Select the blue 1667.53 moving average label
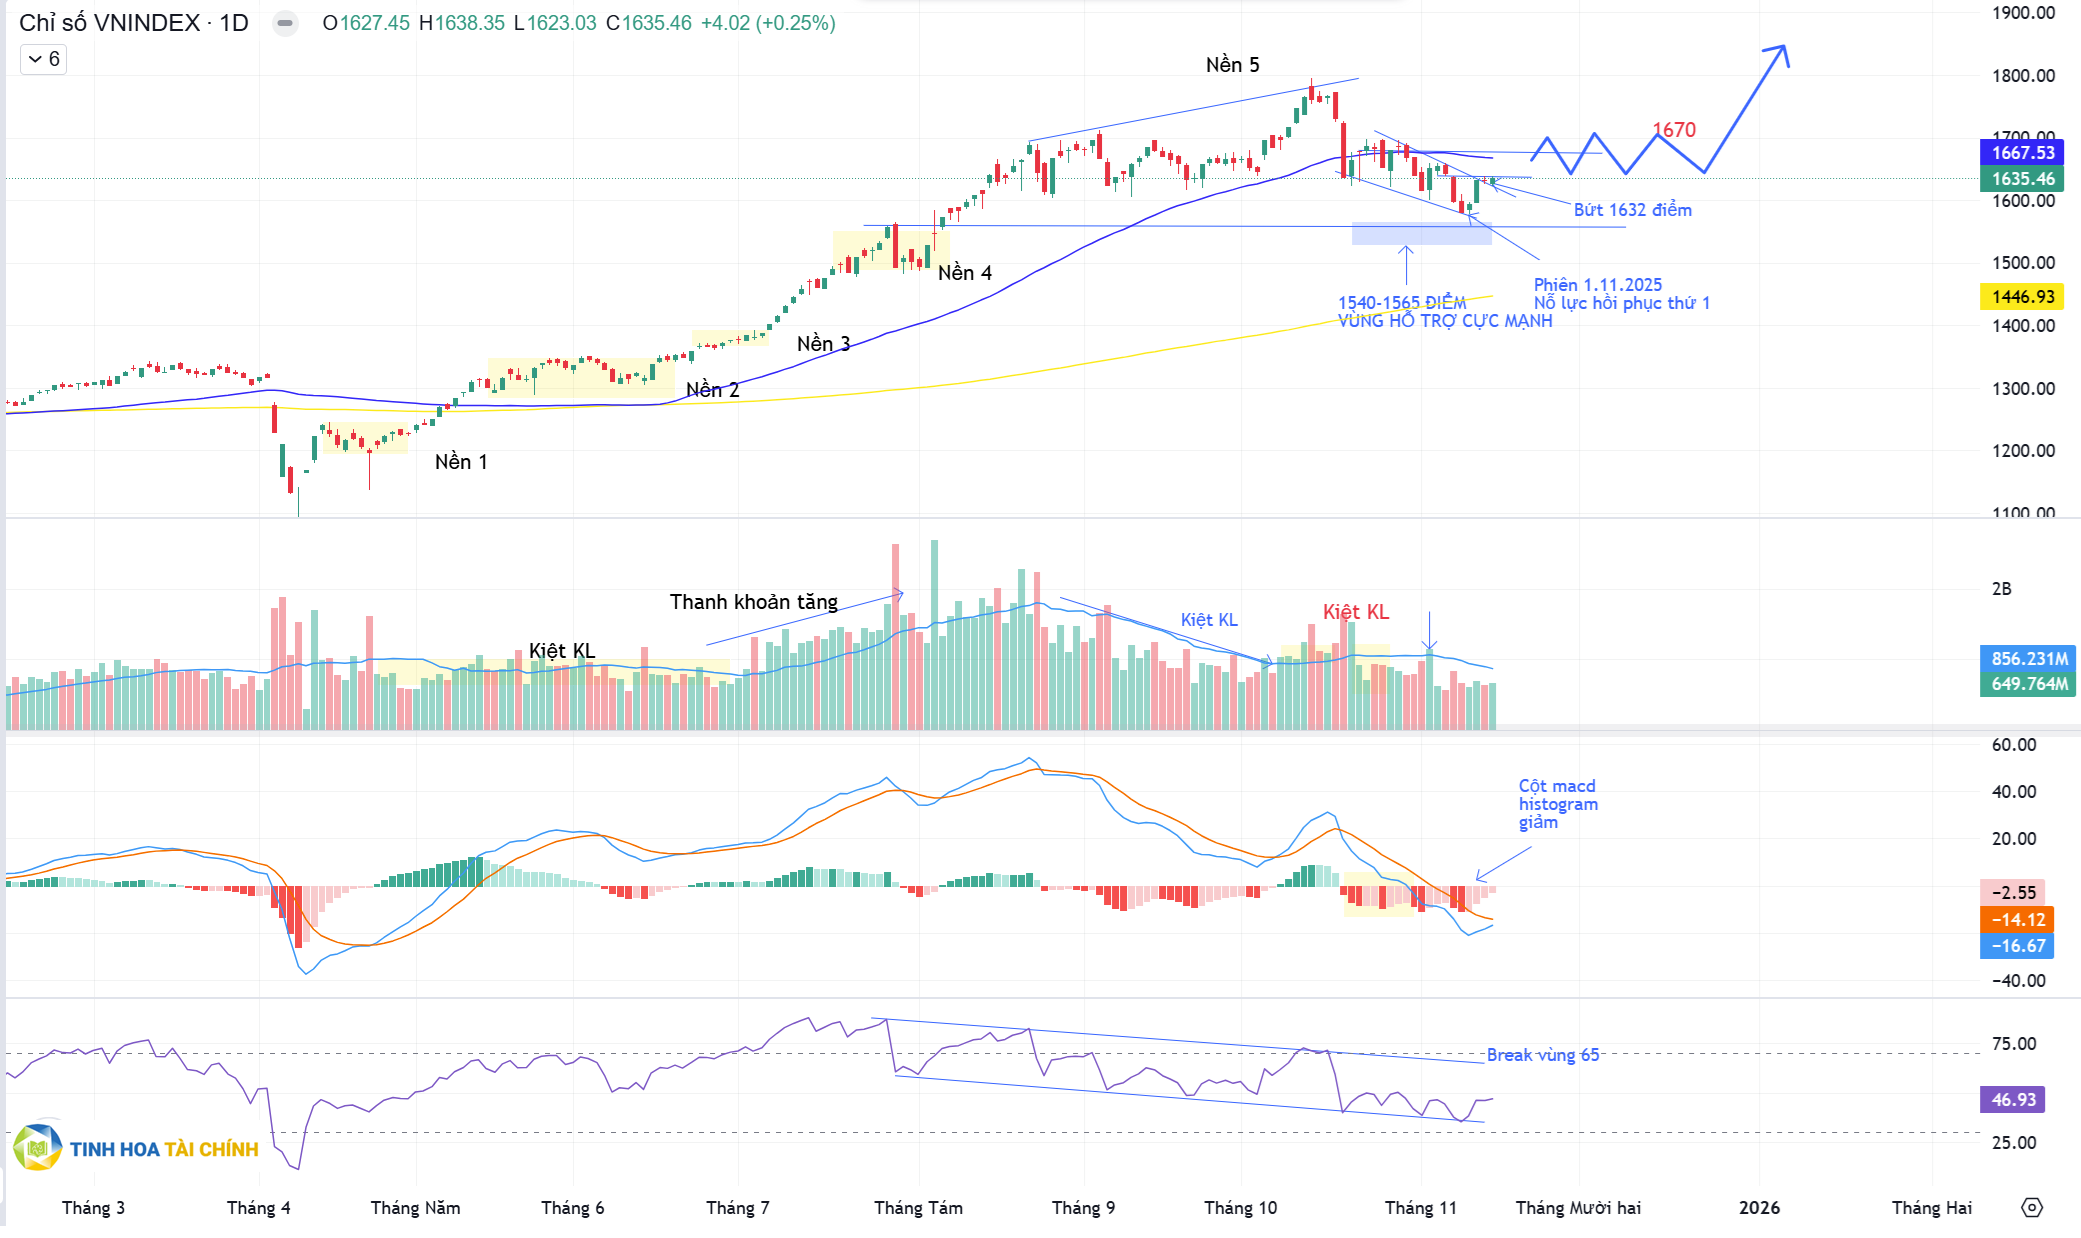The width and height of the screenshot is (2081, 1238). click(2022, 153)
